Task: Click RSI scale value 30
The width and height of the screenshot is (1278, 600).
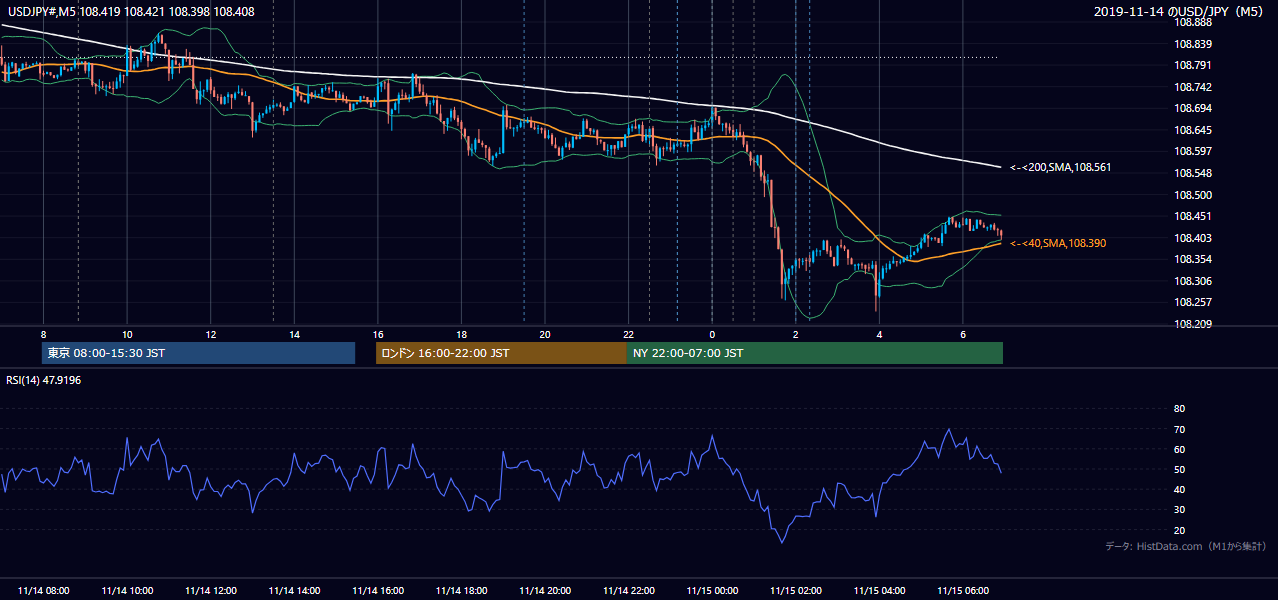Action: (1179, 509)
